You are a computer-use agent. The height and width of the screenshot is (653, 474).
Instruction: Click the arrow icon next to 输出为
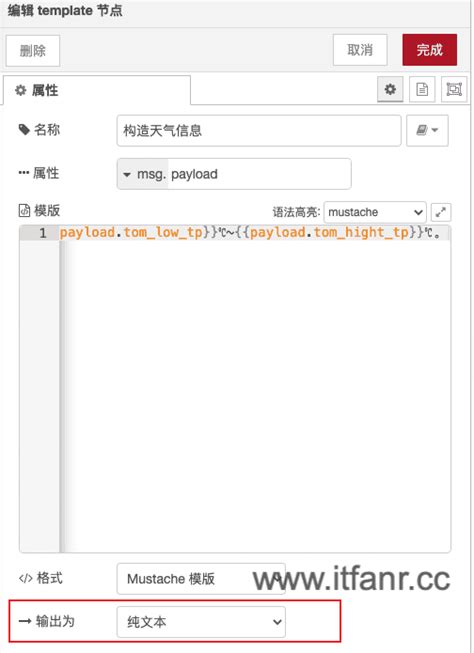point(25,621)
